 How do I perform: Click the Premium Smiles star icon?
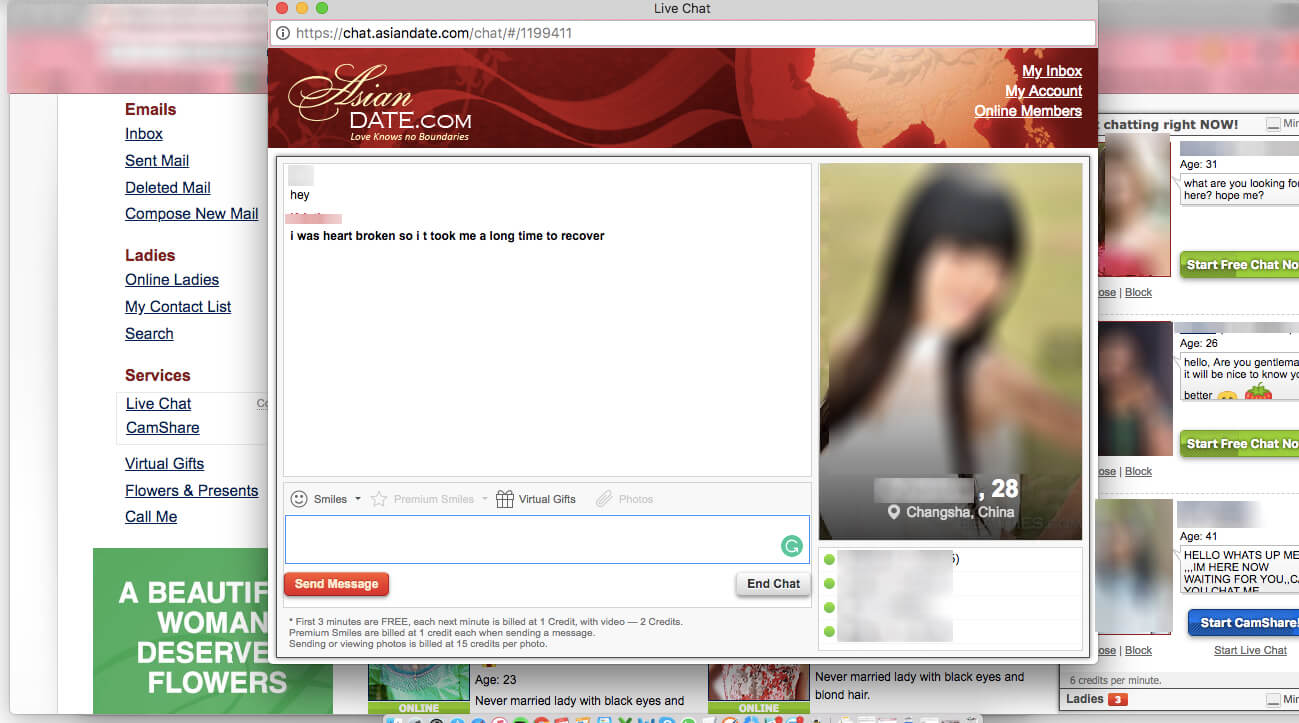[x=379, y=499]
